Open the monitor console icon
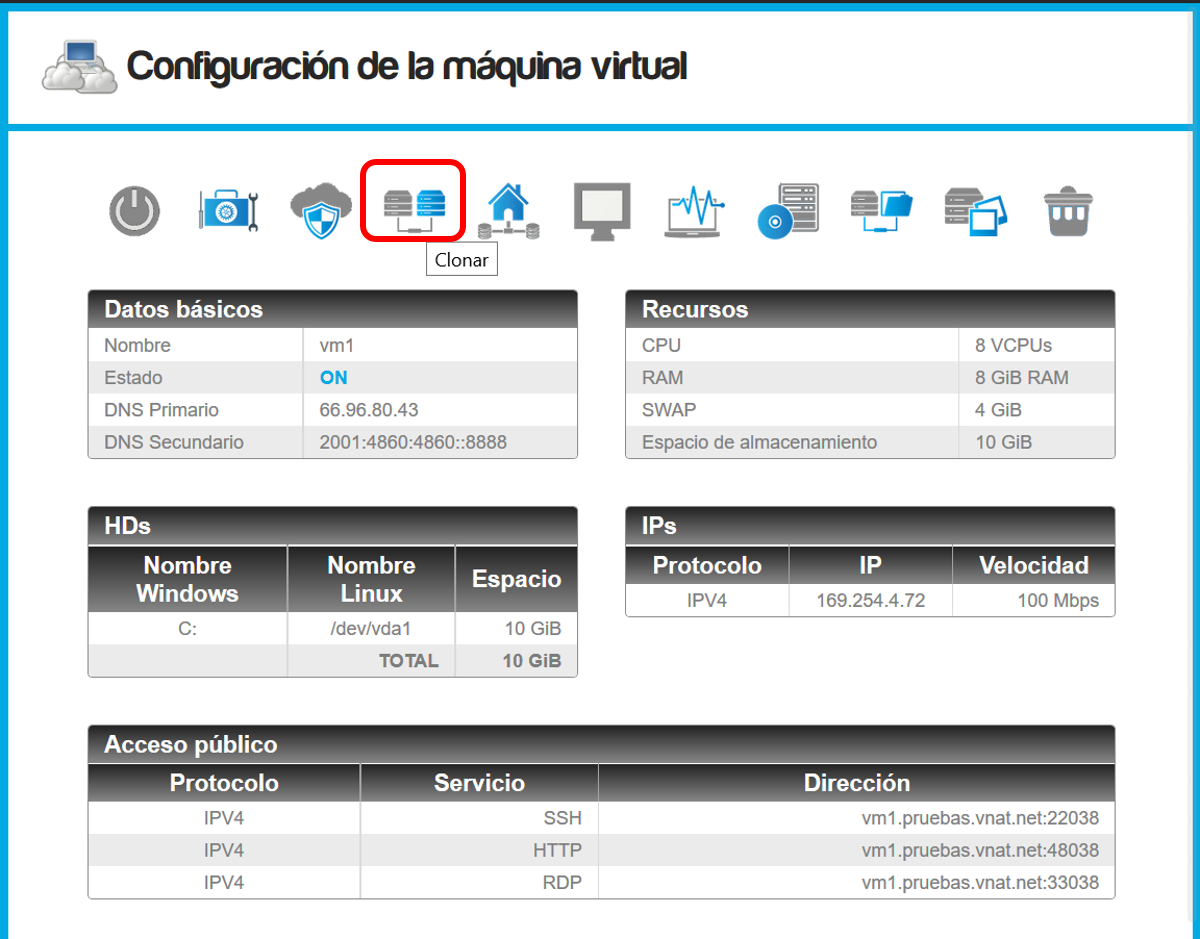Viewport: 1200px width, 939px height. point(602,211)
